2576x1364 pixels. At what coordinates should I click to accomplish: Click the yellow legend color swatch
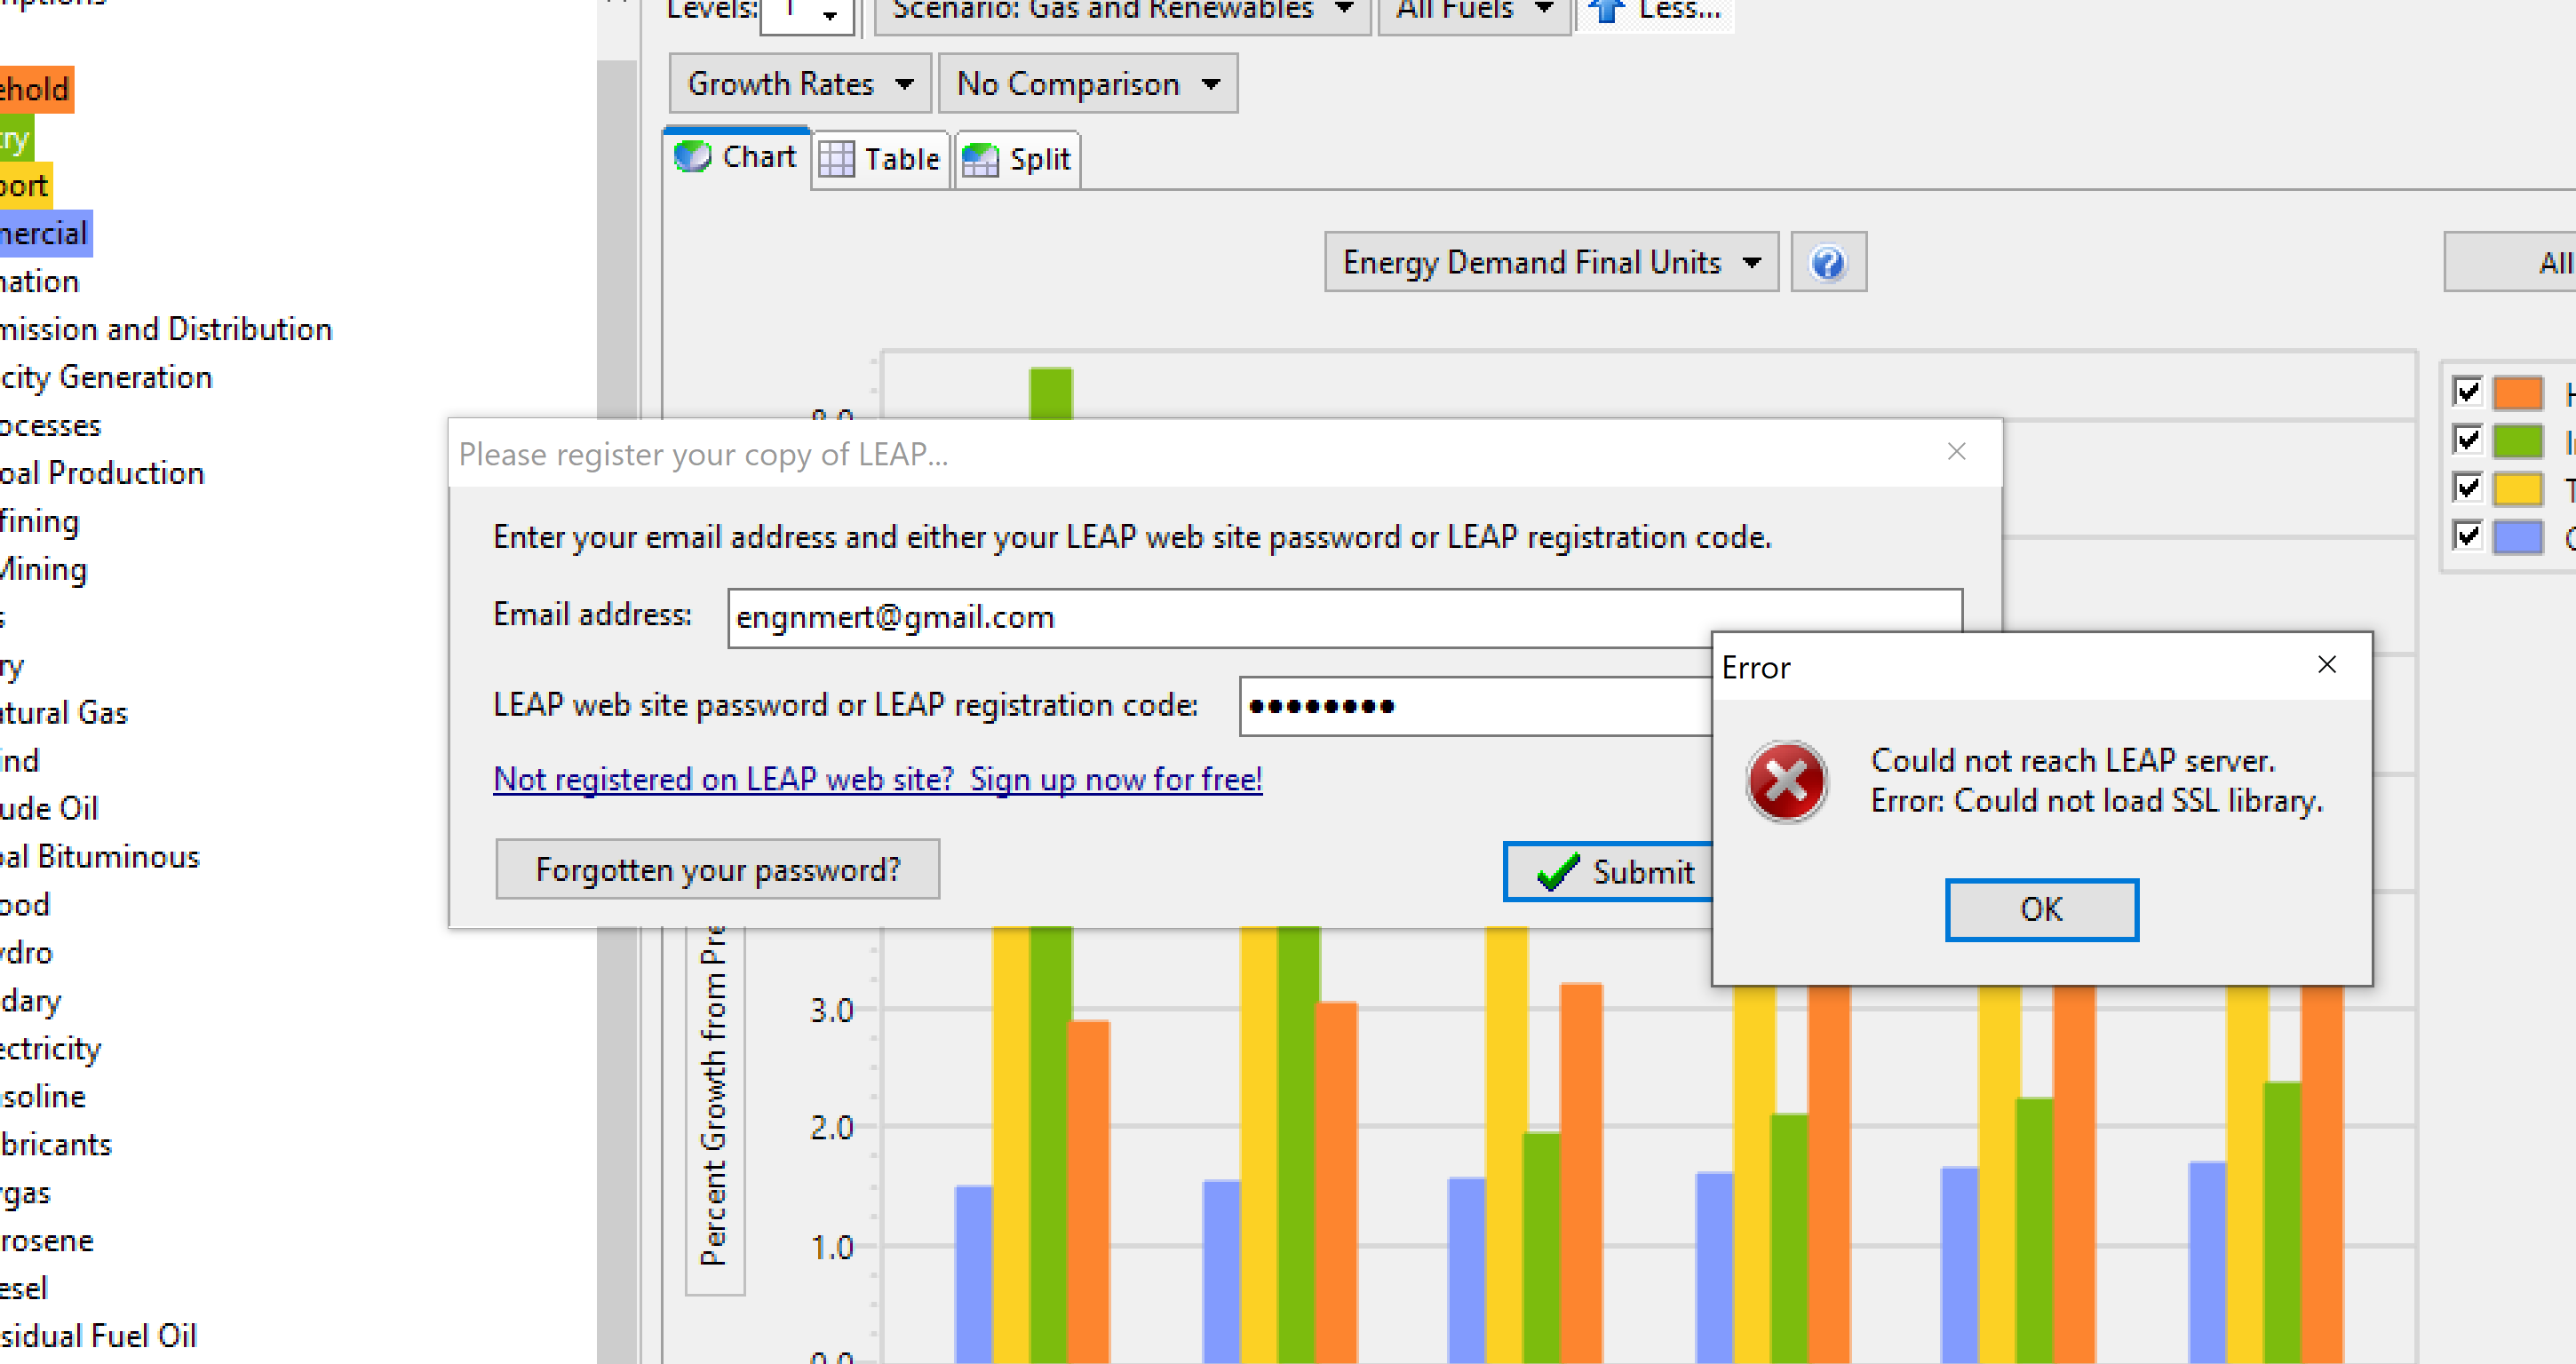(x=2517, y=488)
